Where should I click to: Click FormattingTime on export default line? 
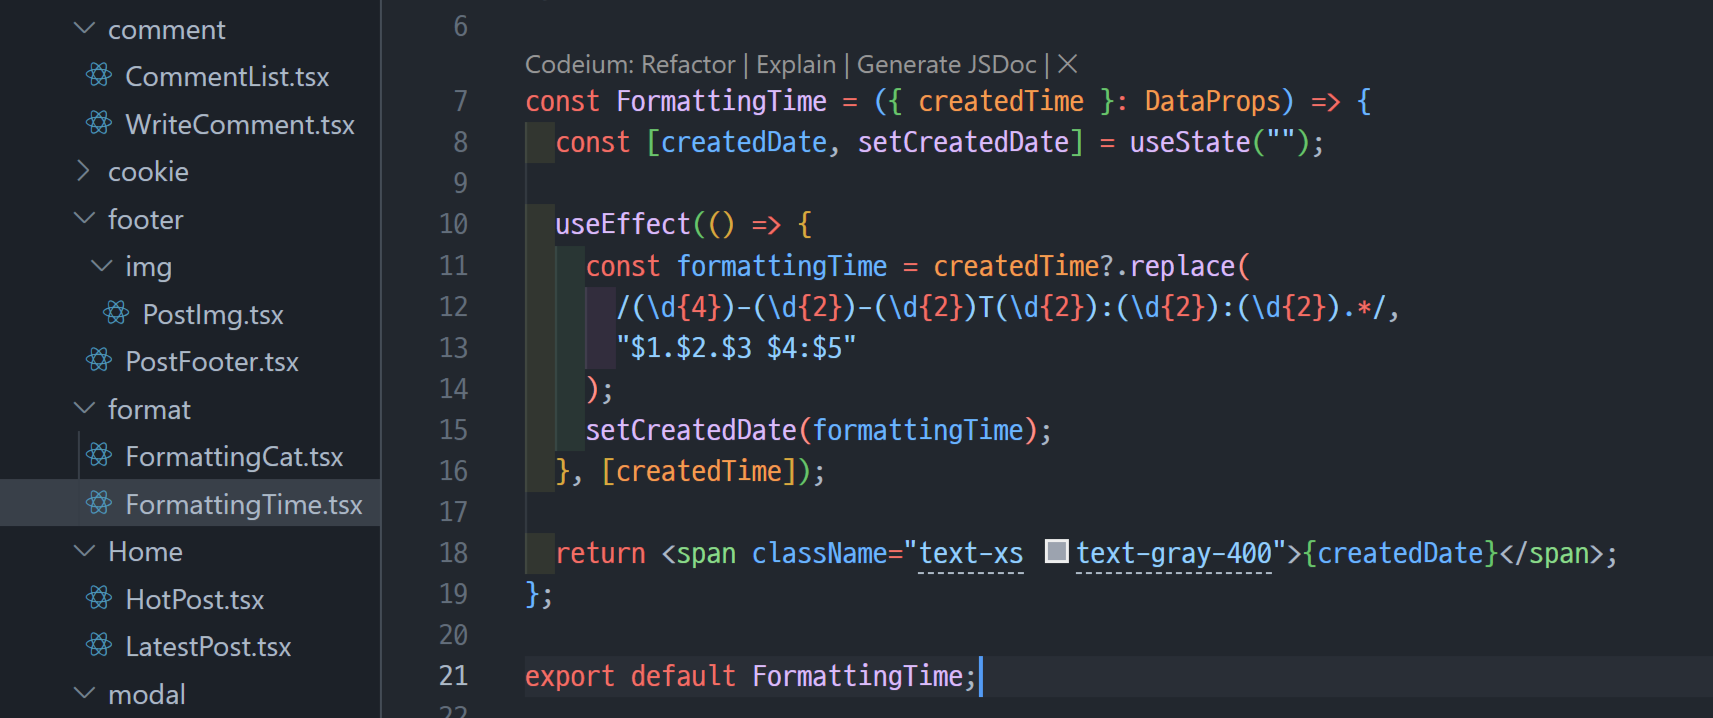tap(857, 675)
